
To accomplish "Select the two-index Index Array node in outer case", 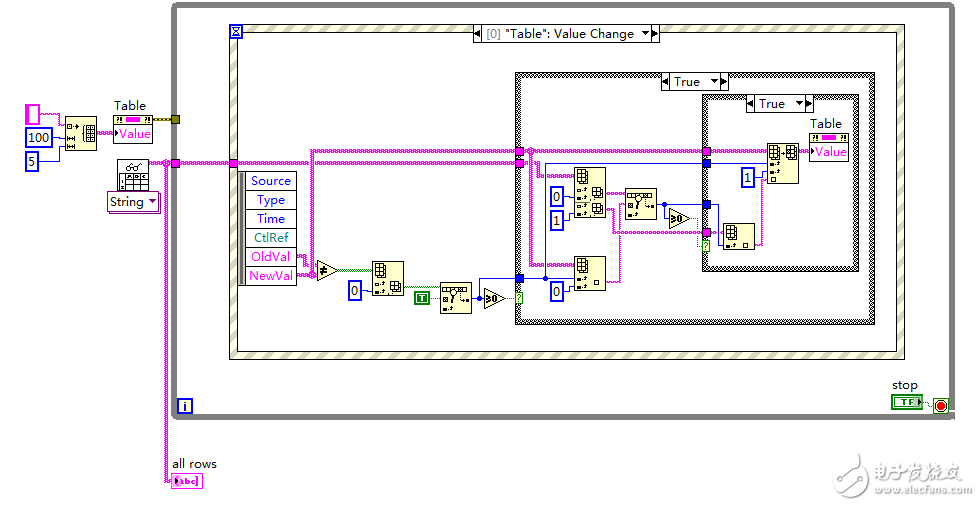I will [x=589, y=193].
